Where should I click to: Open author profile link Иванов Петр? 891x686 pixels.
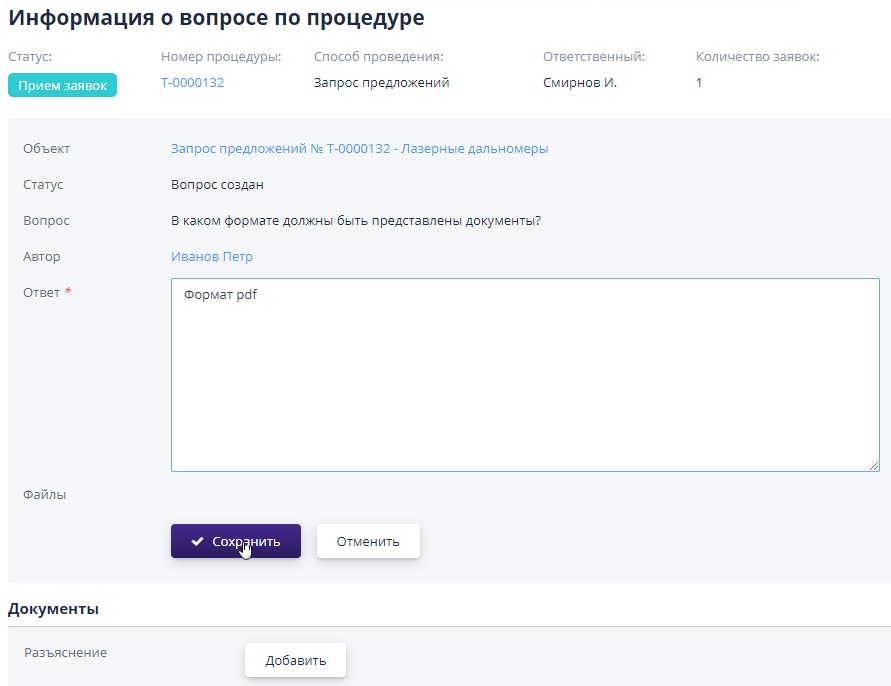212,256
